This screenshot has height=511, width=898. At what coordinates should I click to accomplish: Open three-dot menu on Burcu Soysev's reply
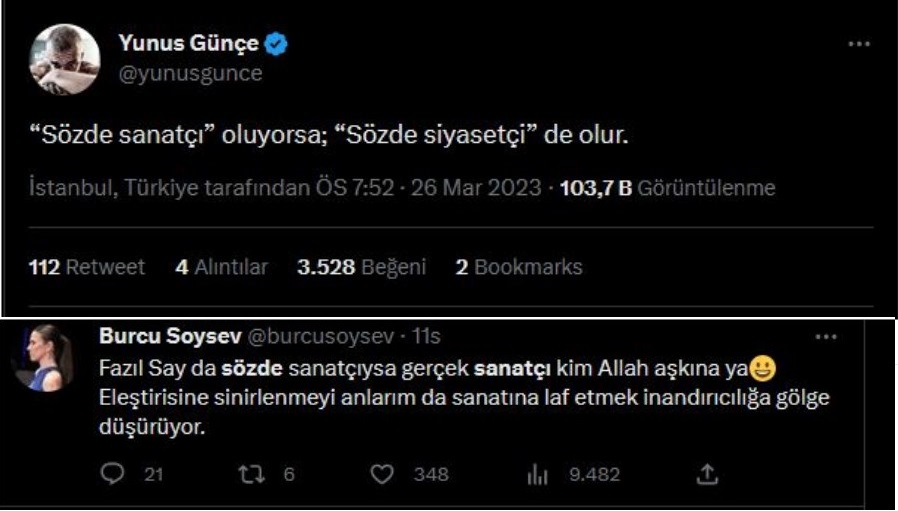(x=826, y=336)
